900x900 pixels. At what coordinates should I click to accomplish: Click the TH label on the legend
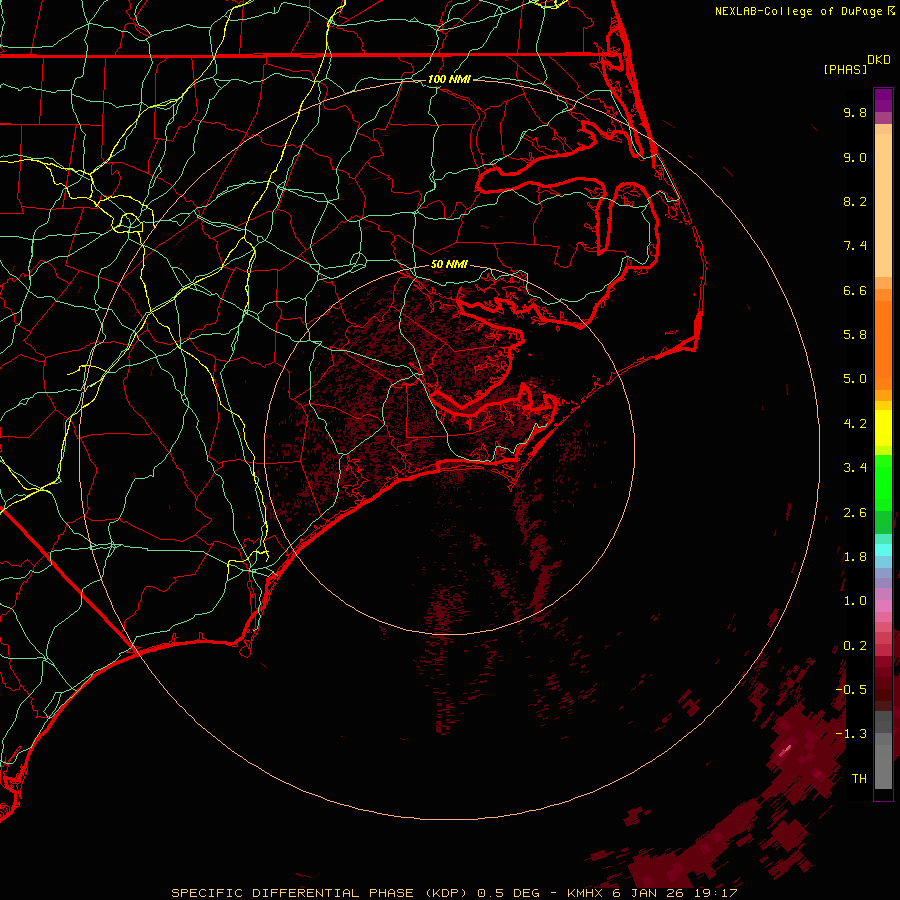pyautogui.click(x=858, y=778)
